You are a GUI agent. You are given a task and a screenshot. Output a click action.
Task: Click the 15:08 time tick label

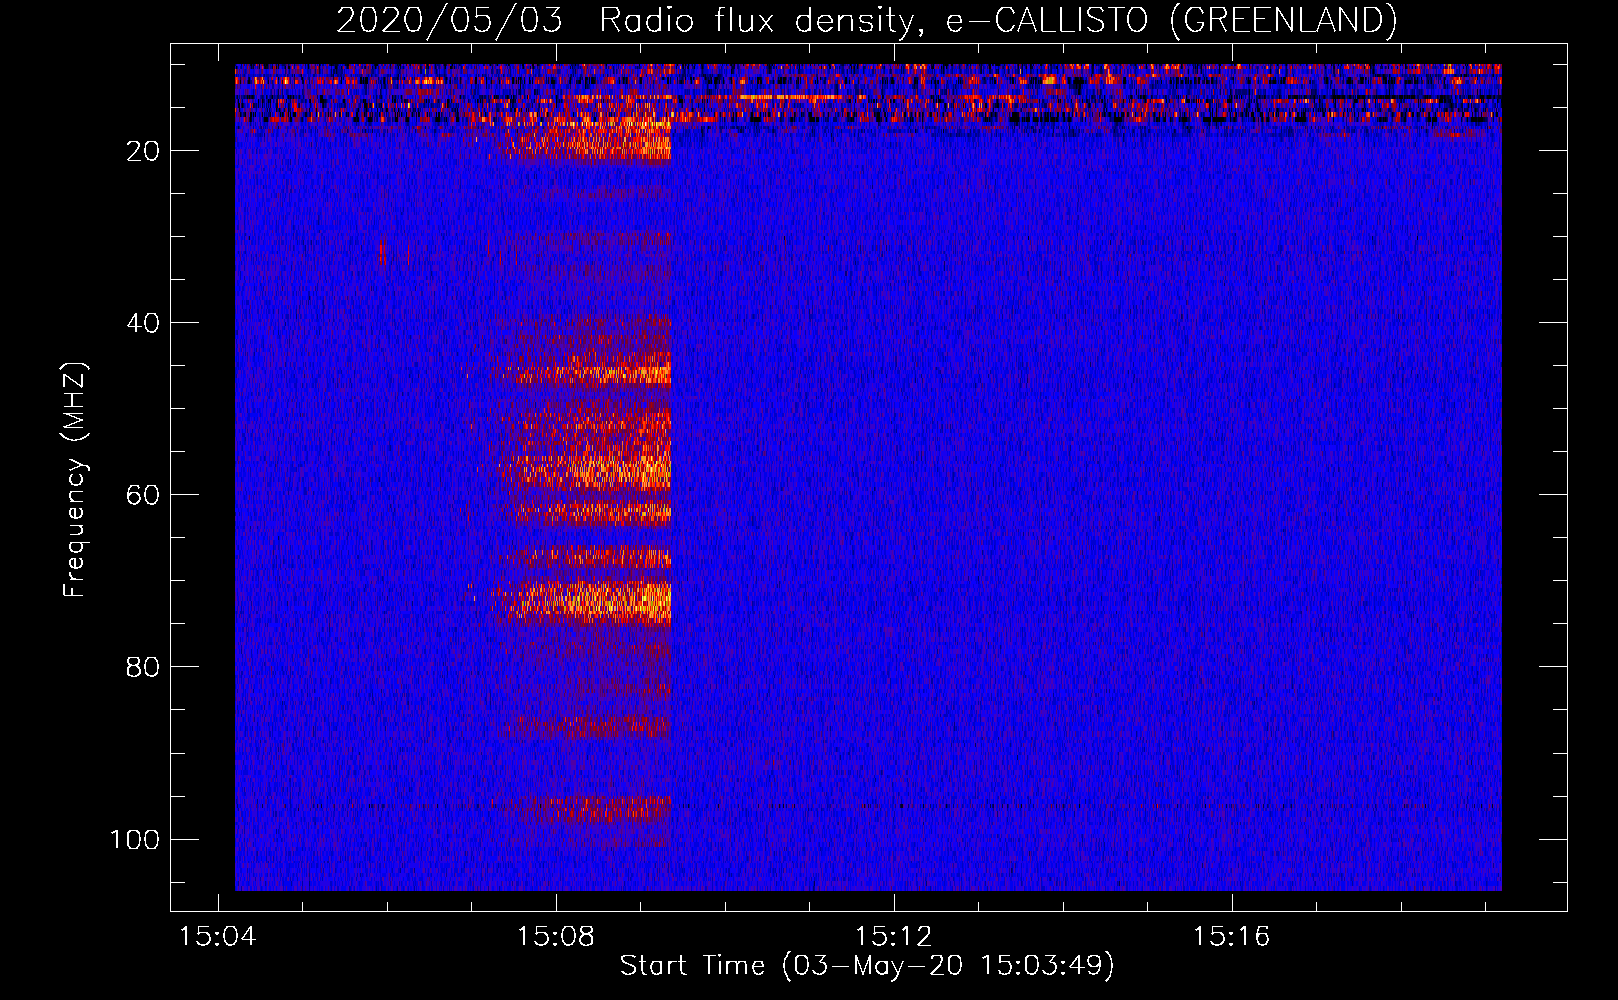(x=556, y=937)
